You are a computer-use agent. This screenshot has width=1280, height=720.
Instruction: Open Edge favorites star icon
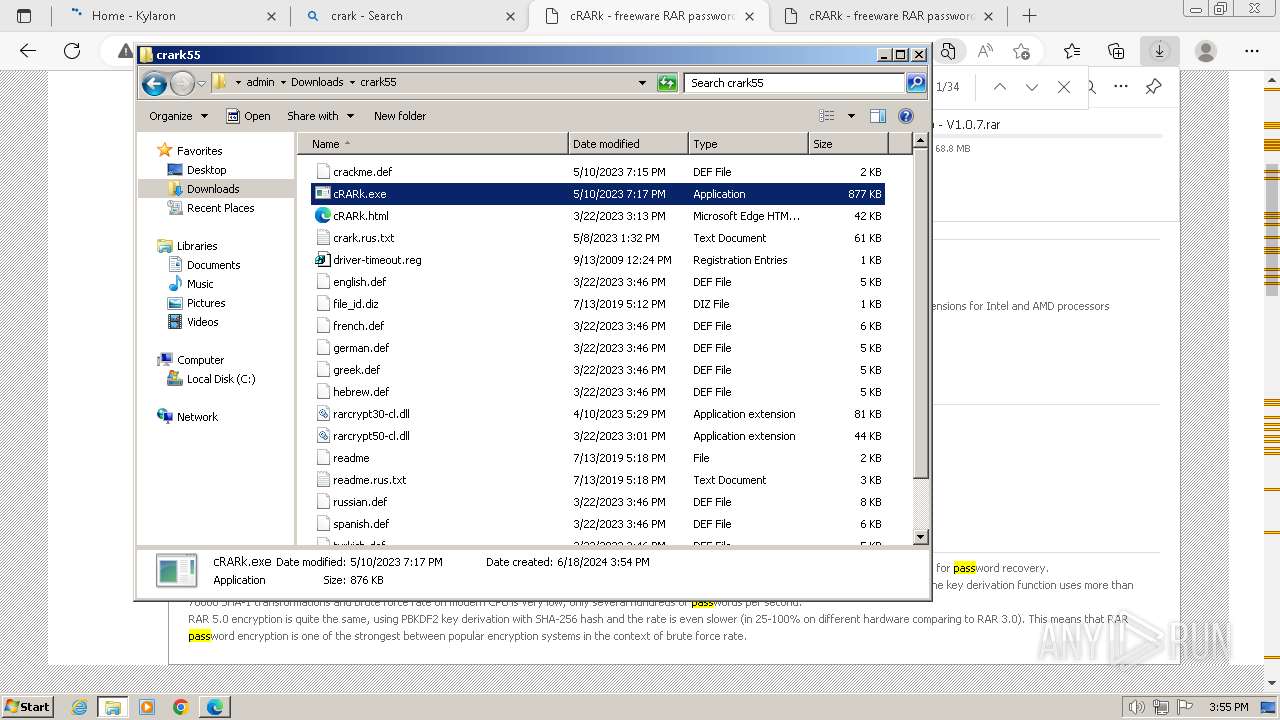pos(1072,51)
